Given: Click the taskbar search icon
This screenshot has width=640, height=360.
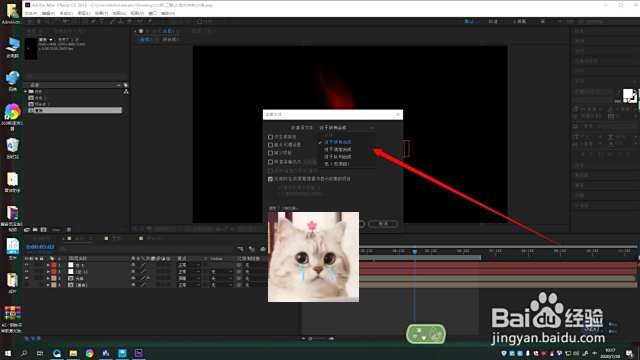Looking at the screenshot, I should [x=24, y=353].
